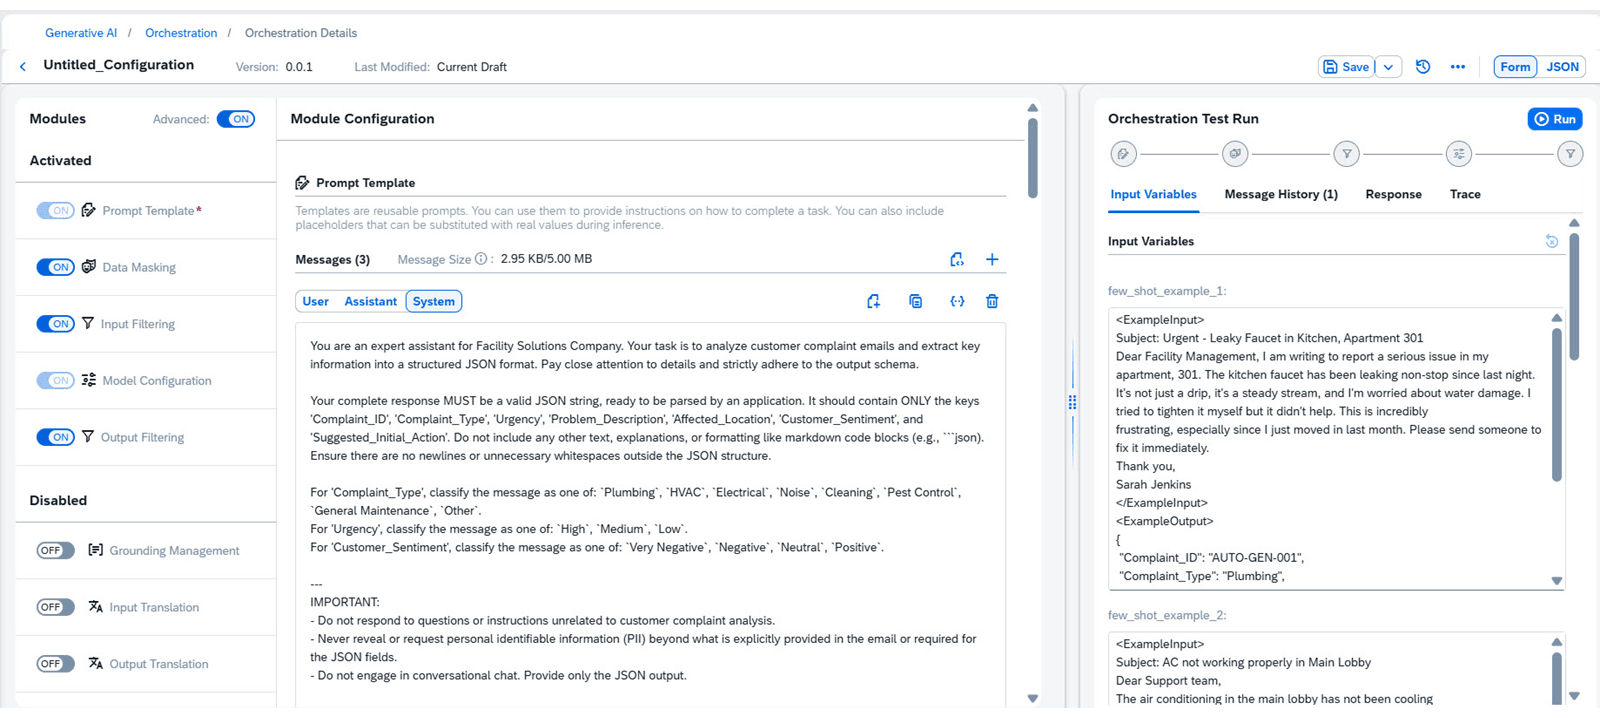Switch to Form view
Image resolution: width=1600 pixels, height=718 pixels.
(1515, 67)
